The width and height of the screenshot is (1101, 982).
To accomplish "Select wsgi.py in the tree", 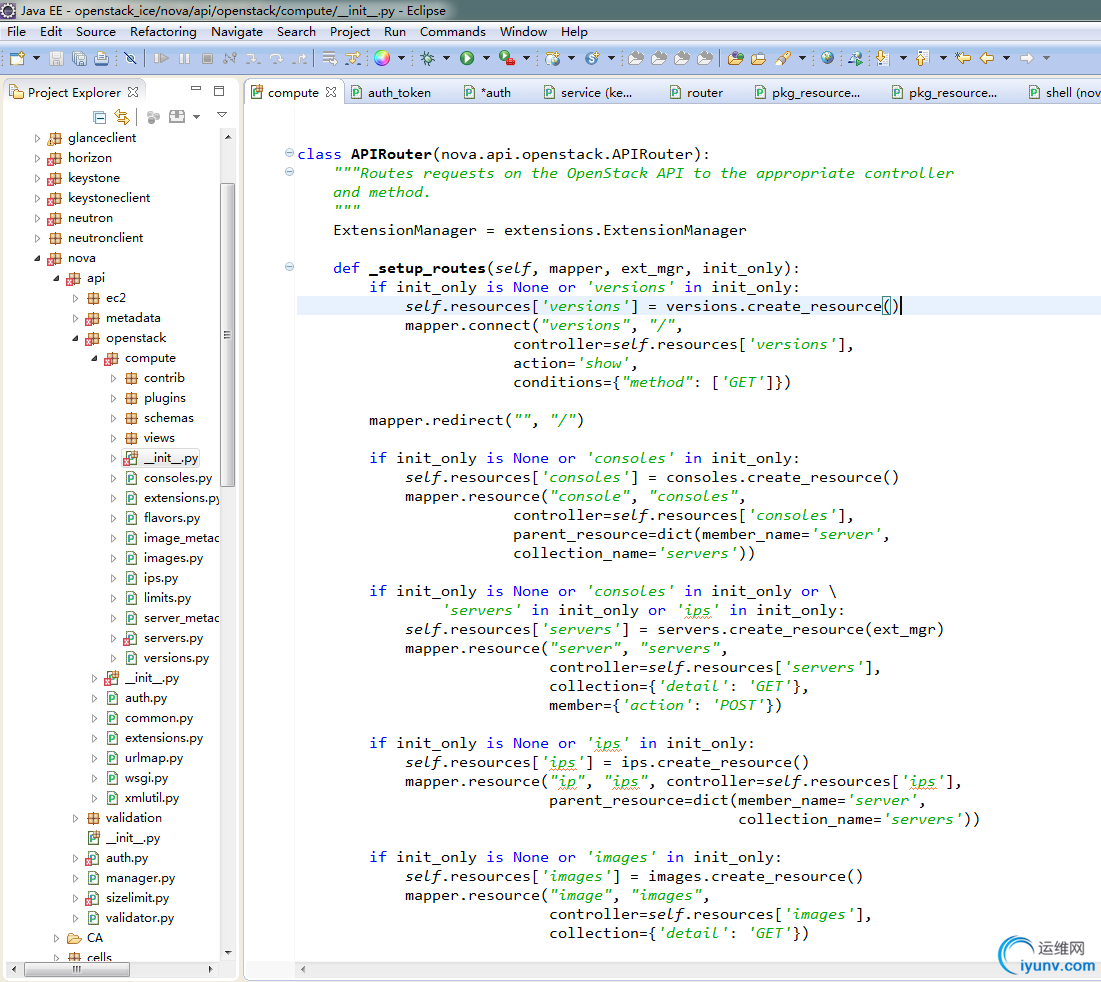I will 147,778.
